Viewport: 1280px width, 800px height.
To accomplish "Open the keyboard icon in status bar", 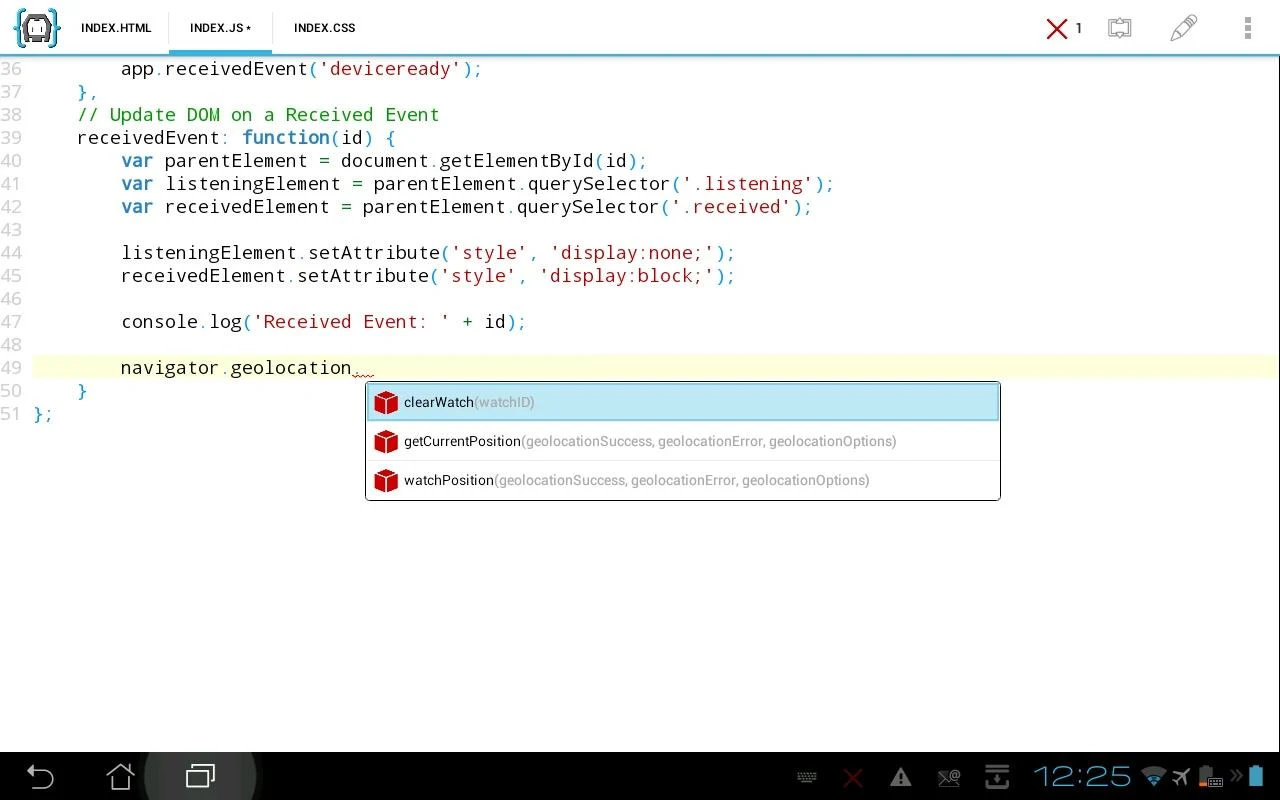I will coord(808,777).
